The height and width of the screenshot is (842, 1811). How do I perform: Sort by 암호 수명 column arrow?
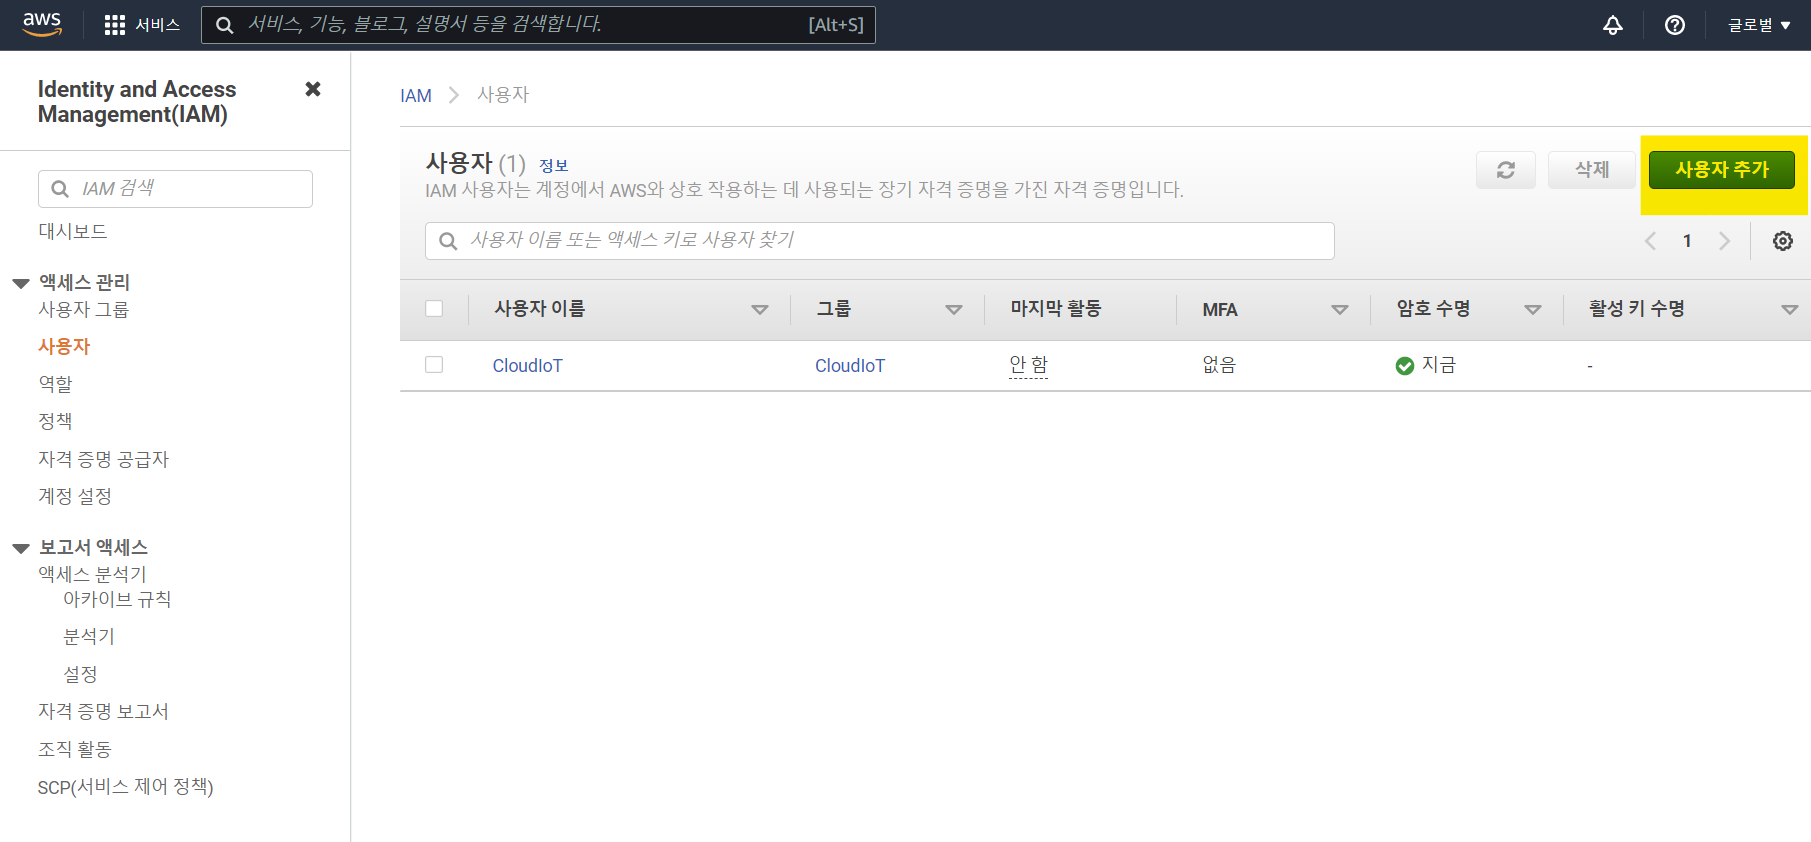(x=1533, y=310)
